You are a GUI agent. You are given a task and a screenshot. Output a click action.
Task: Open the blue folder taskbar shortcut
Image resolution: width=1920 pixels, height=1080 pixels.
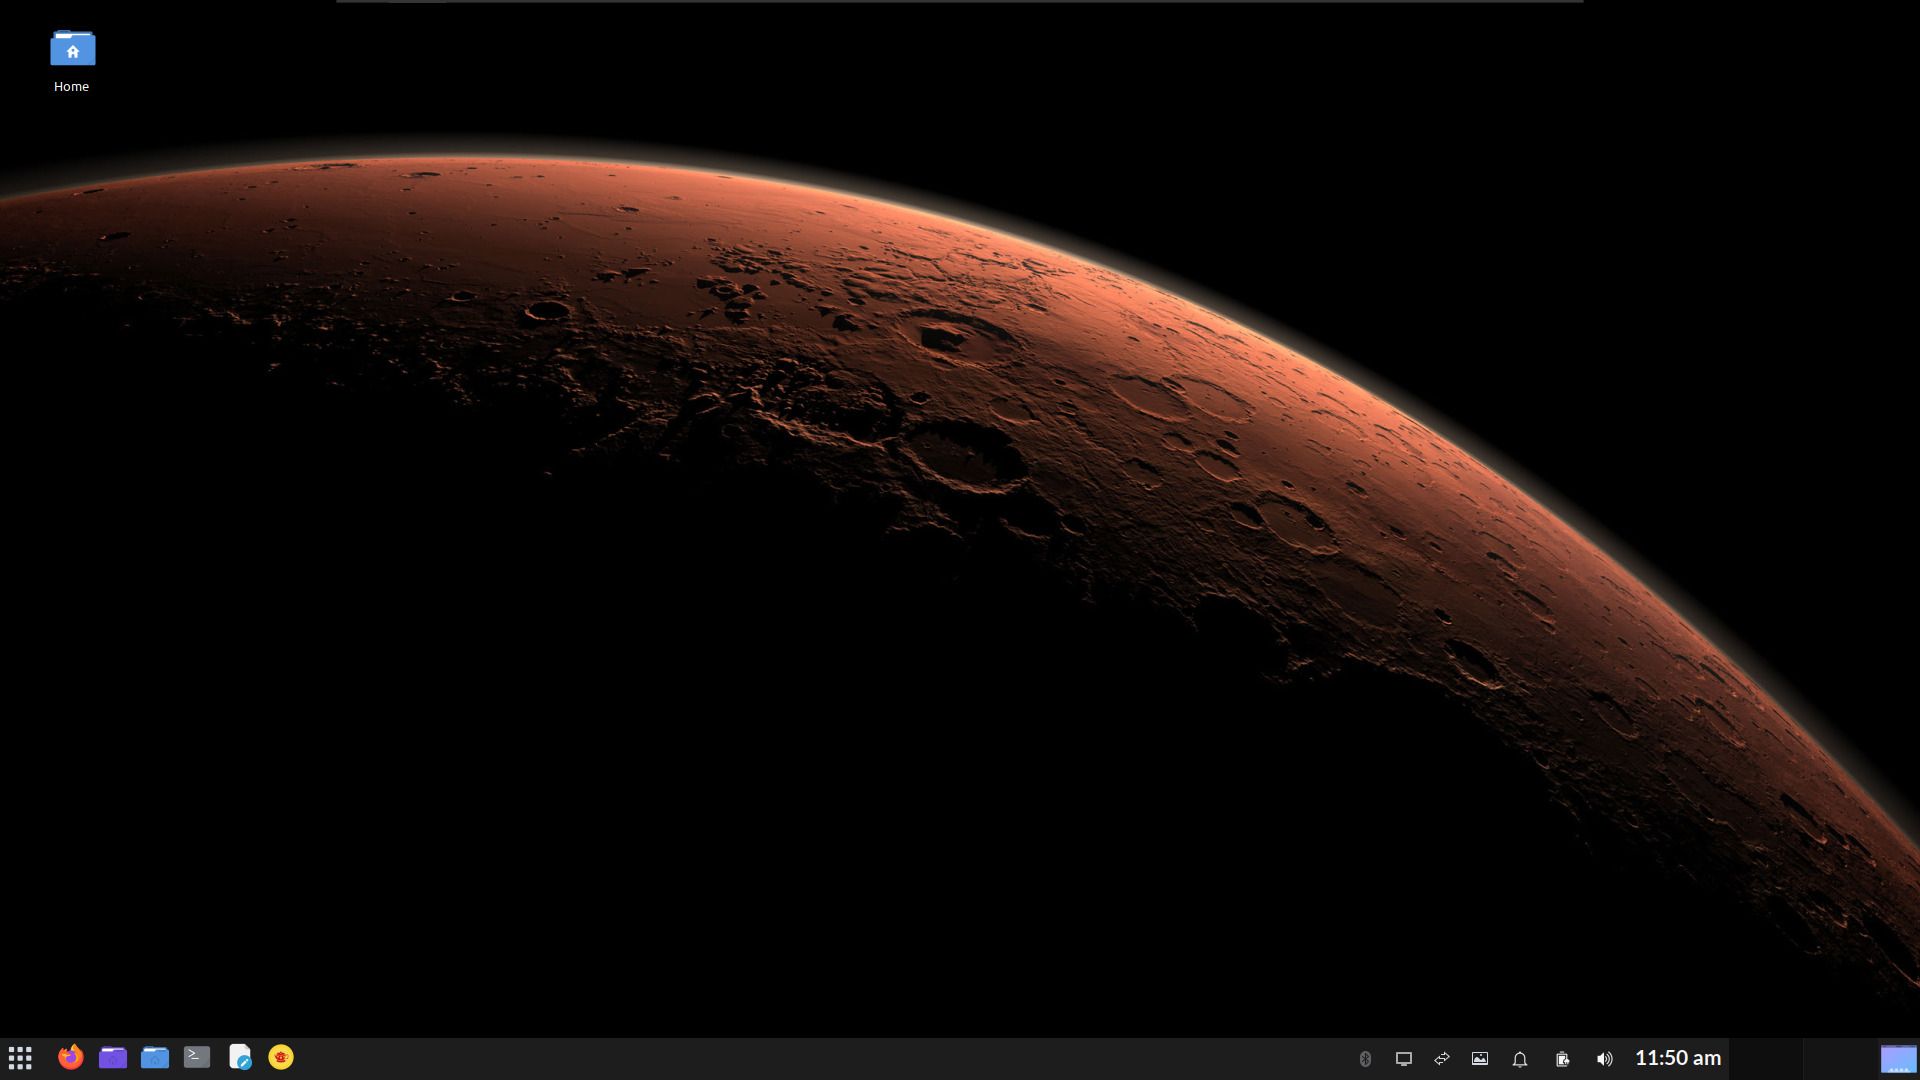click(155, 1057)
